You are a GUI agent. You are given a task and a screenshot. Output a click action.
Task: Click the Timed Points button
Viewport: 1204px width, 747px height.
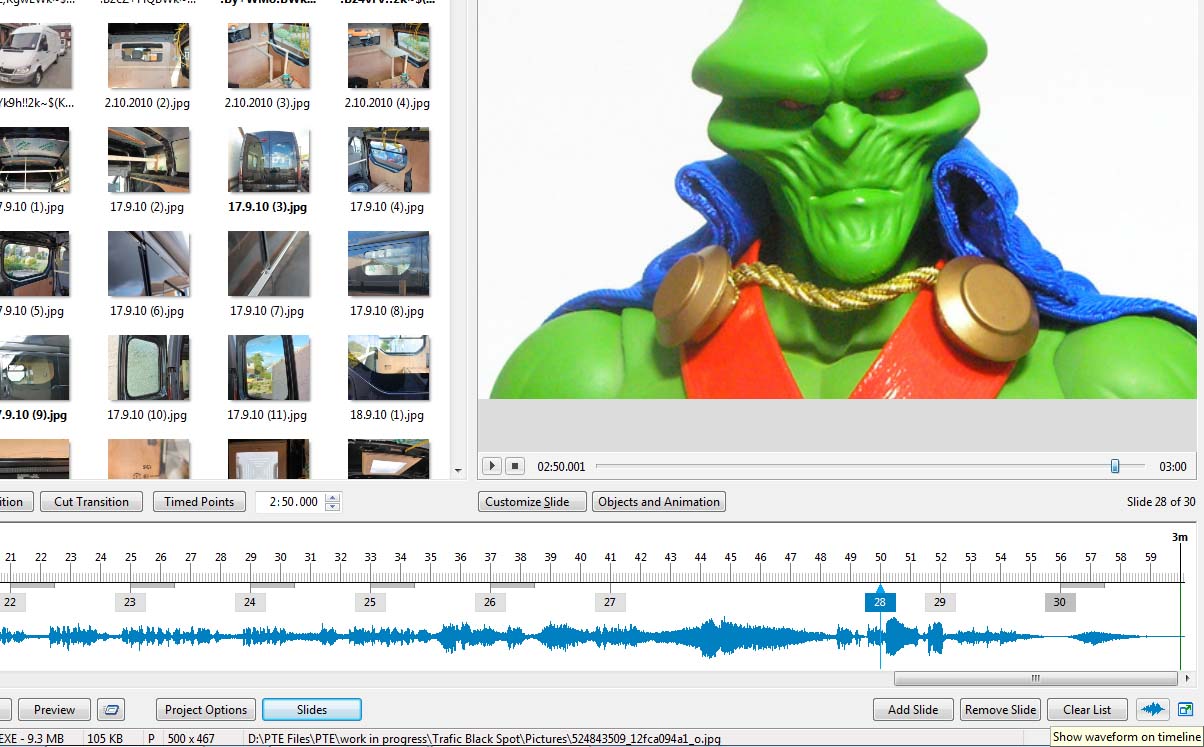199,502
